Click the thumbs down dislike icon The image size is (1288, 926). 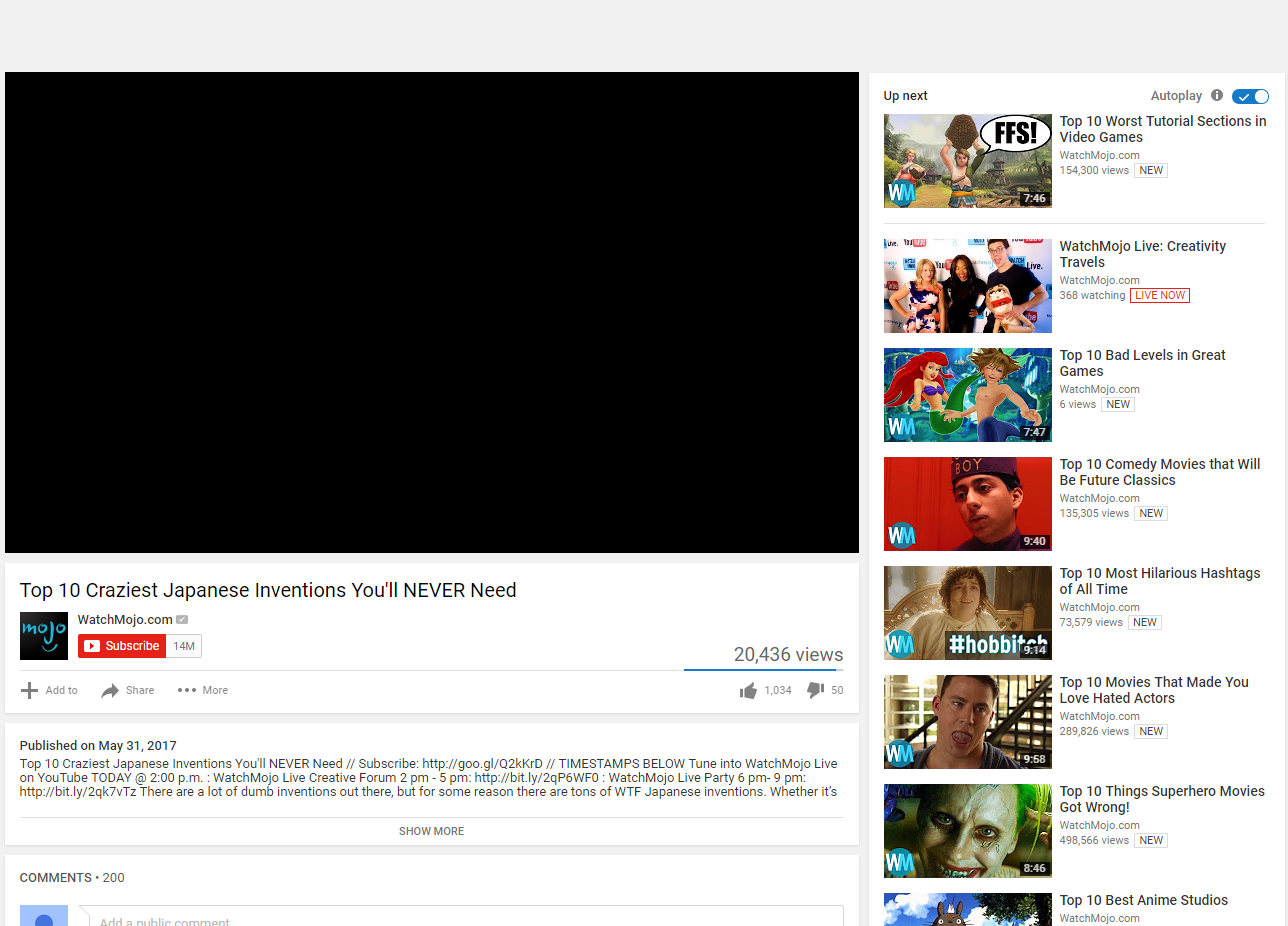[x=815, y=690]
